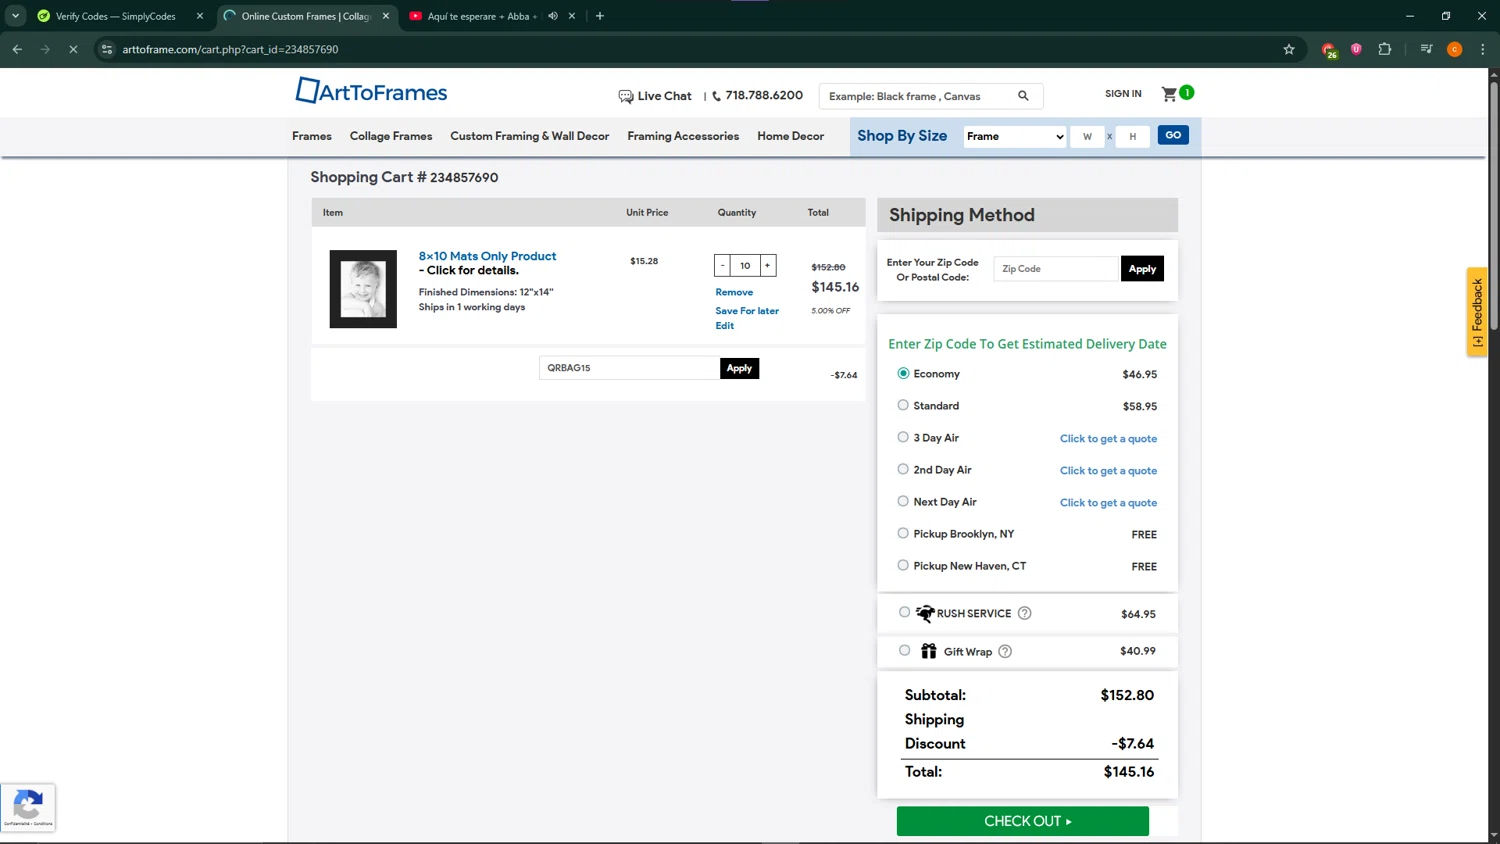Open the Collage Frames menu
This screenshot has height=844, width=1500.
[x=391, y=136]
